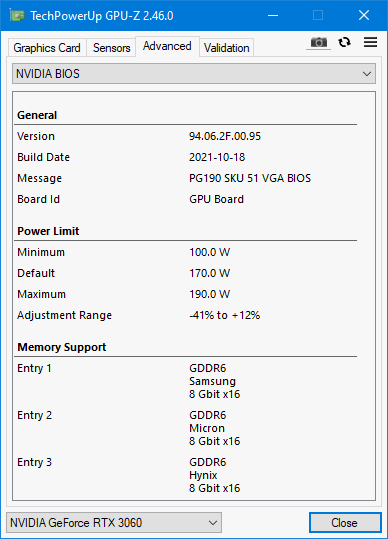Screen dimensions: 388x539
Task: Open the hamburger menu icon
Action: pos(370,42)
